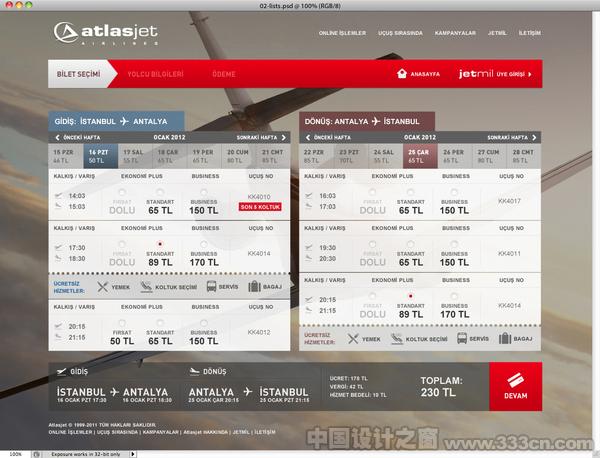Open the Photoshop status bar info arrow

tap(133, 454)
